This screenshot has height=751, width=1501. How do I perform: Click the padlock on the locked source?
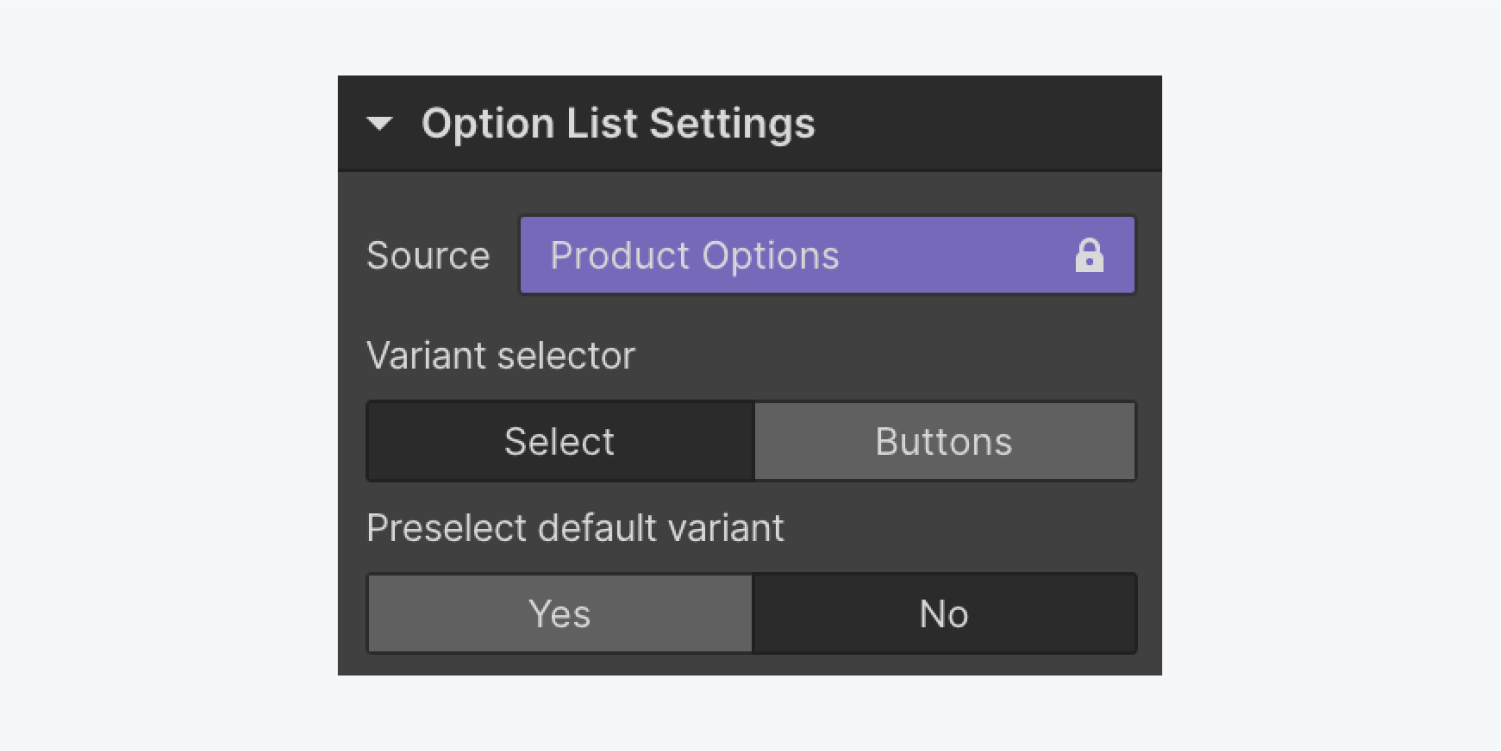click(1089, 256)
